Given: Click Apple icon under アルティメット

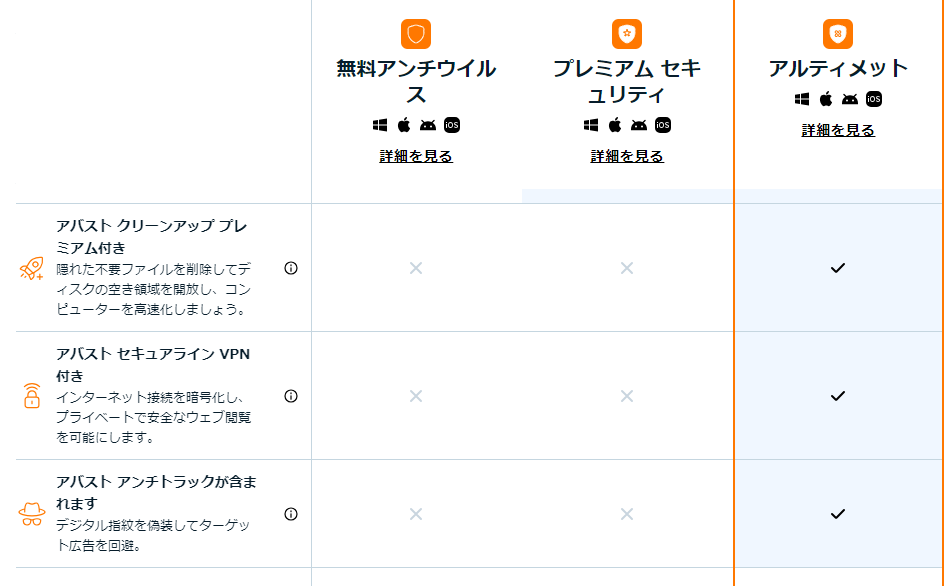Looking at the screenshot, I should point(826,99).
